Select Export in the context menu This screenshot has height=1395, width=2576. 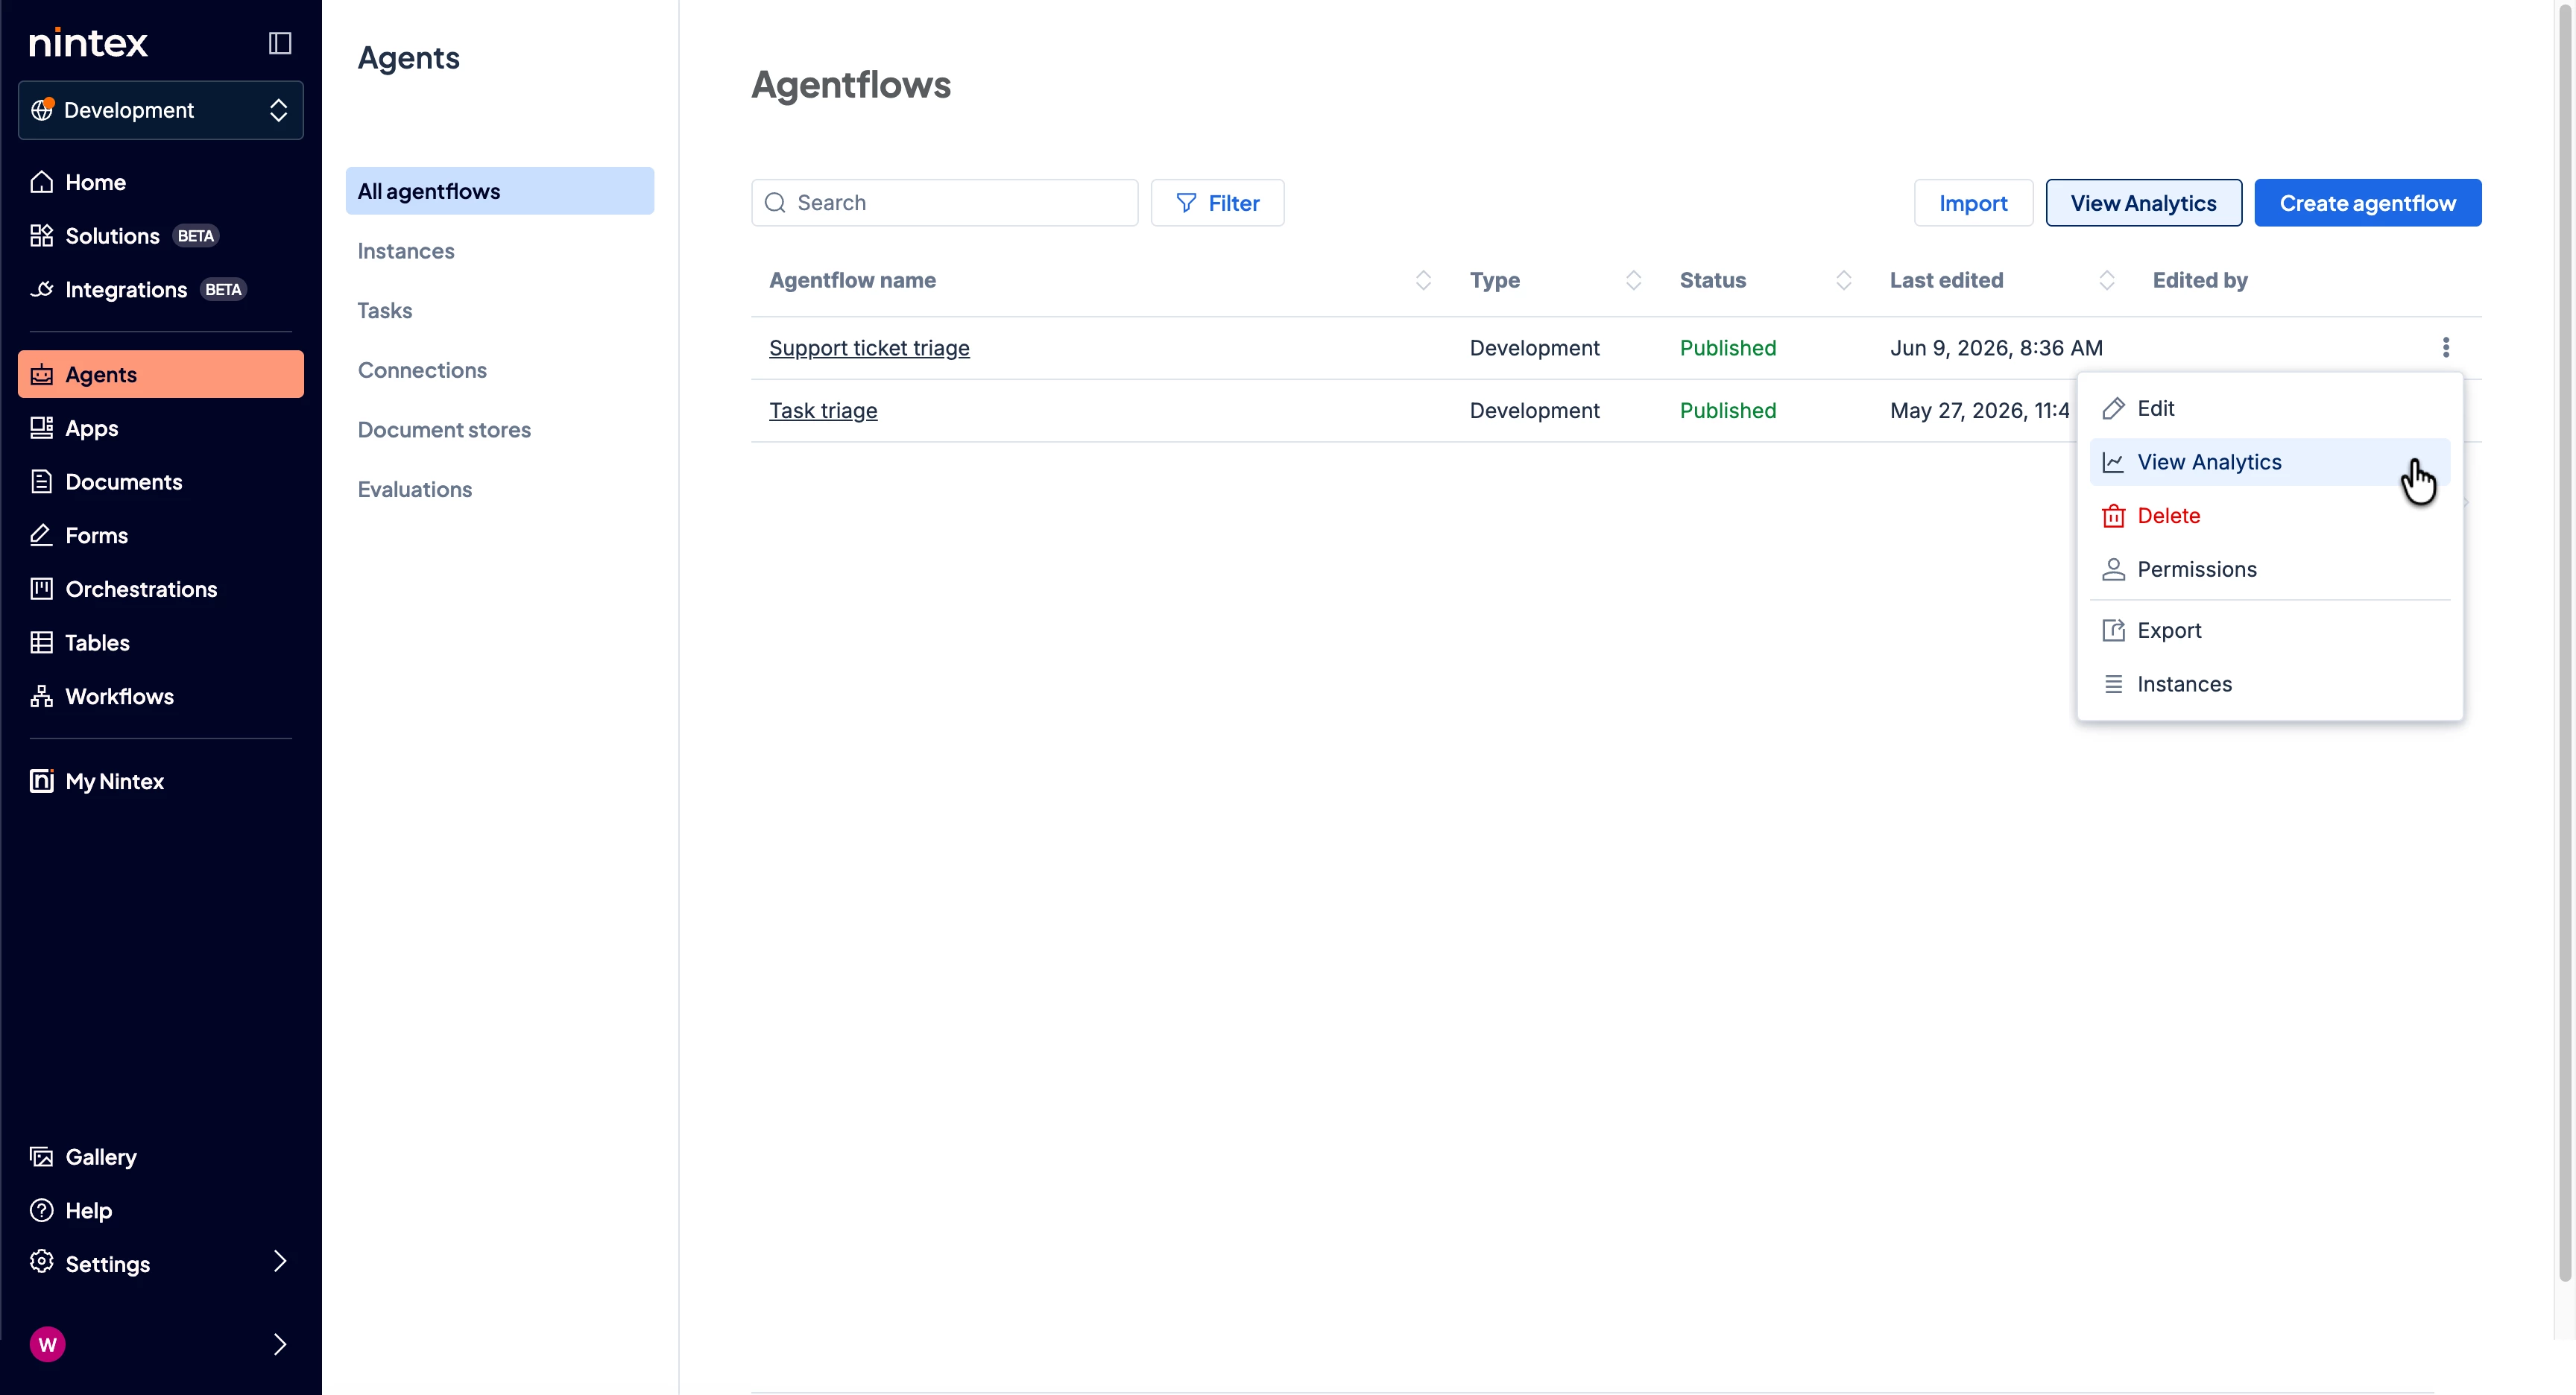(2270, 631)
